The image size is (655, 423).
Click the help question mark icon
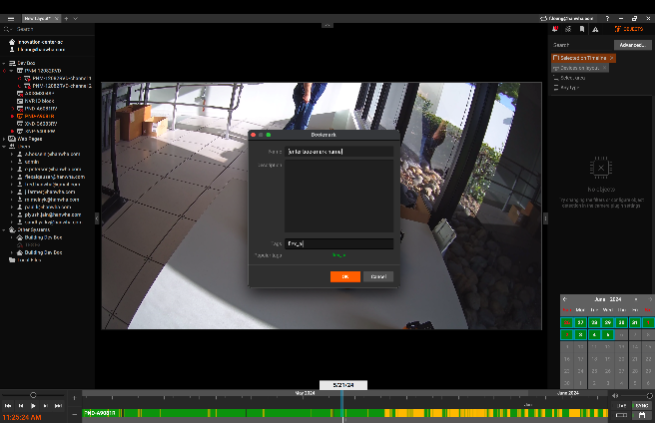[x=607, y=18]
